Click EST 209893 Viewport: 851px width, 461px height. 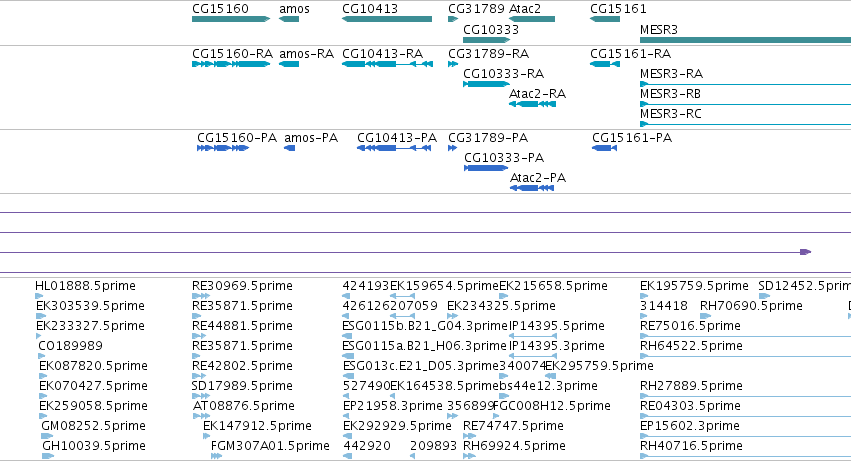pos(433,447)
